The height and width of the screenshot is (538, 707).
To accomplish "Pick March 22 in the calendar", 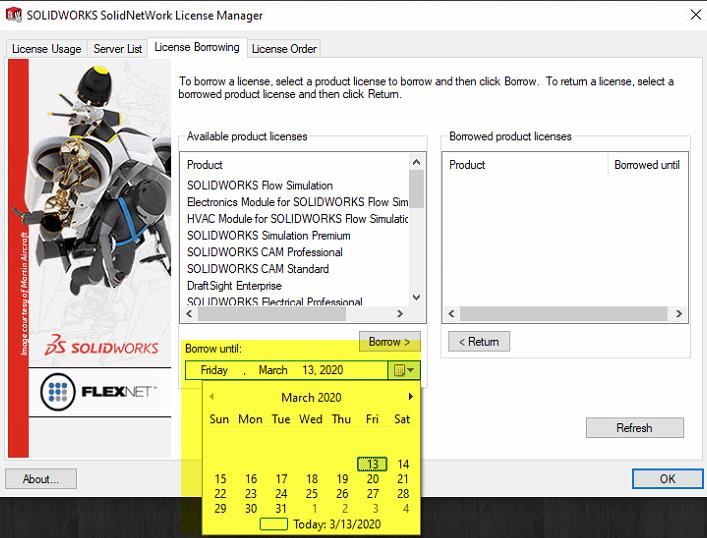I will point(220,494).
